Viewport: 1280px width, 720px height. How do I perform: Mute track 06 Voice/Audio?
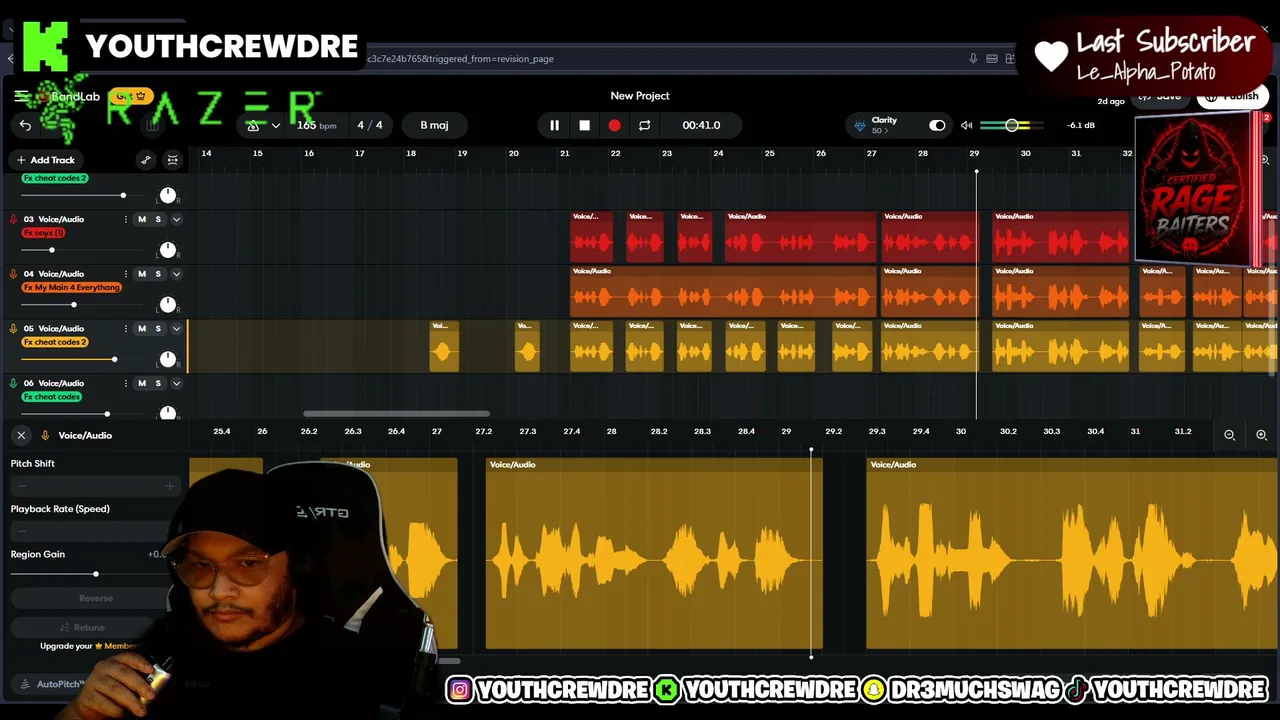[x=142, y=384]
